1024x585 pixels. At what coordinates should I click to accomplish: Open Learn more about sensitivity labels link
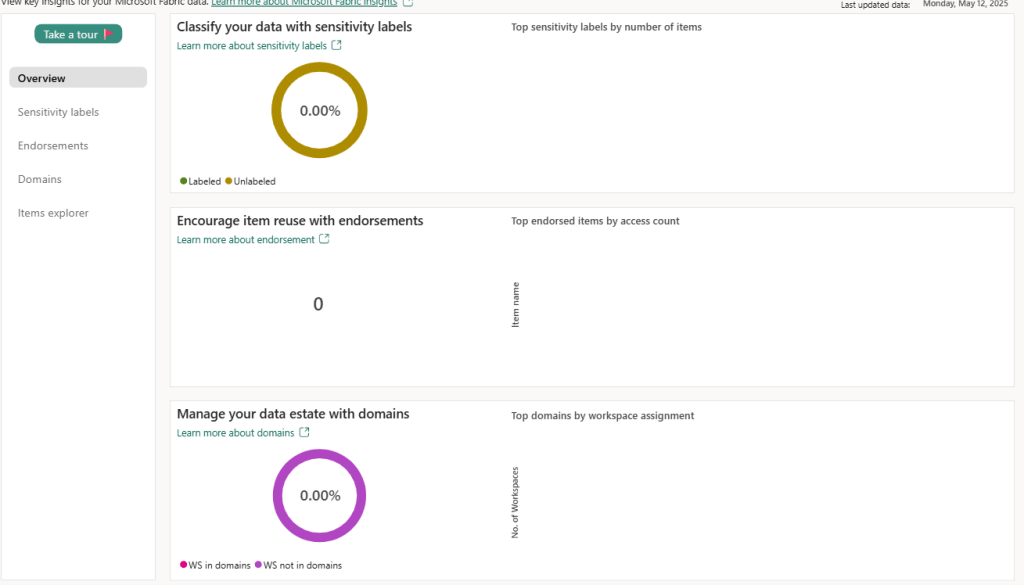coord(252,46)
